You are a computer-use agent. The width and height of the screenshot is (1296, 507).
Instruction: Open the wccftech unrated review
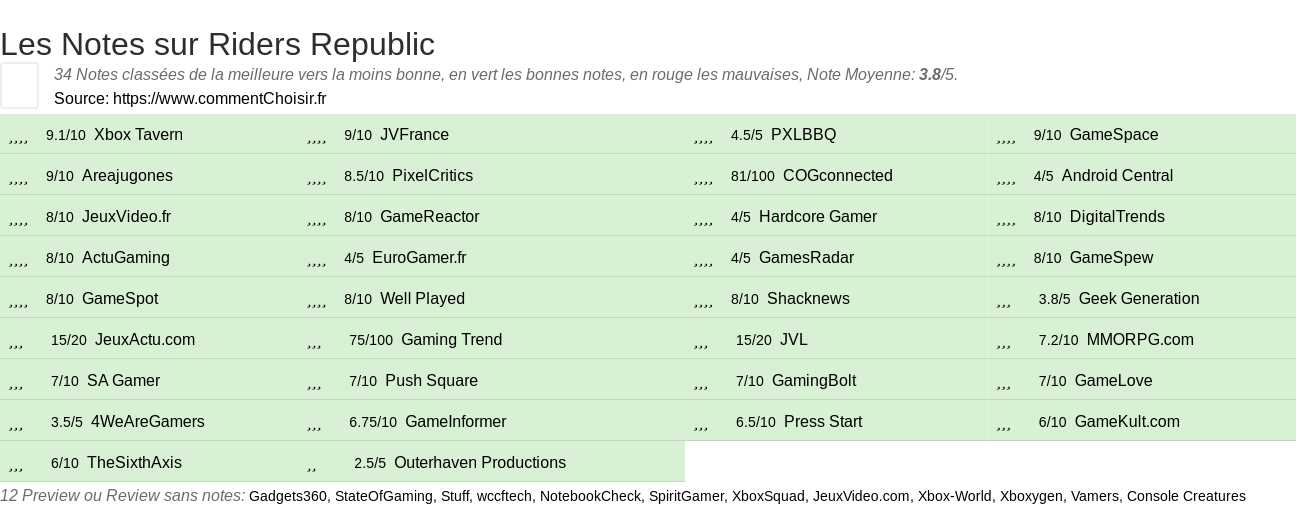(504, 496)
